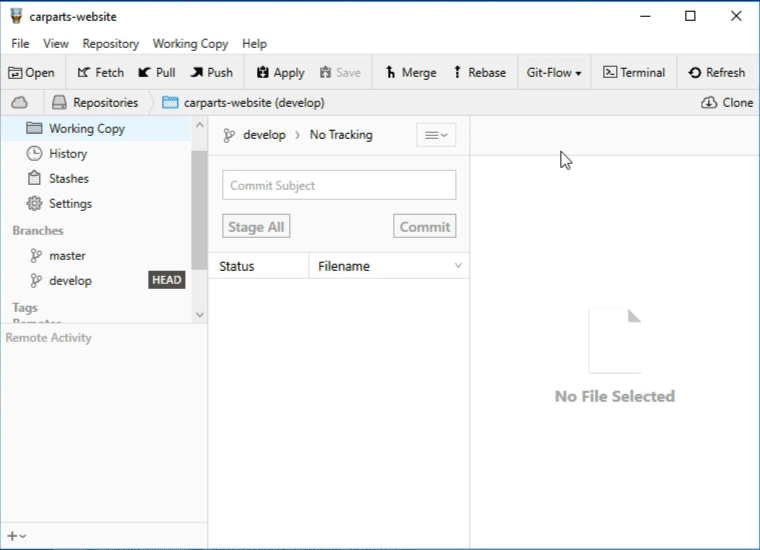
Task: Select the master branch in sidebar
Action: 67,256
